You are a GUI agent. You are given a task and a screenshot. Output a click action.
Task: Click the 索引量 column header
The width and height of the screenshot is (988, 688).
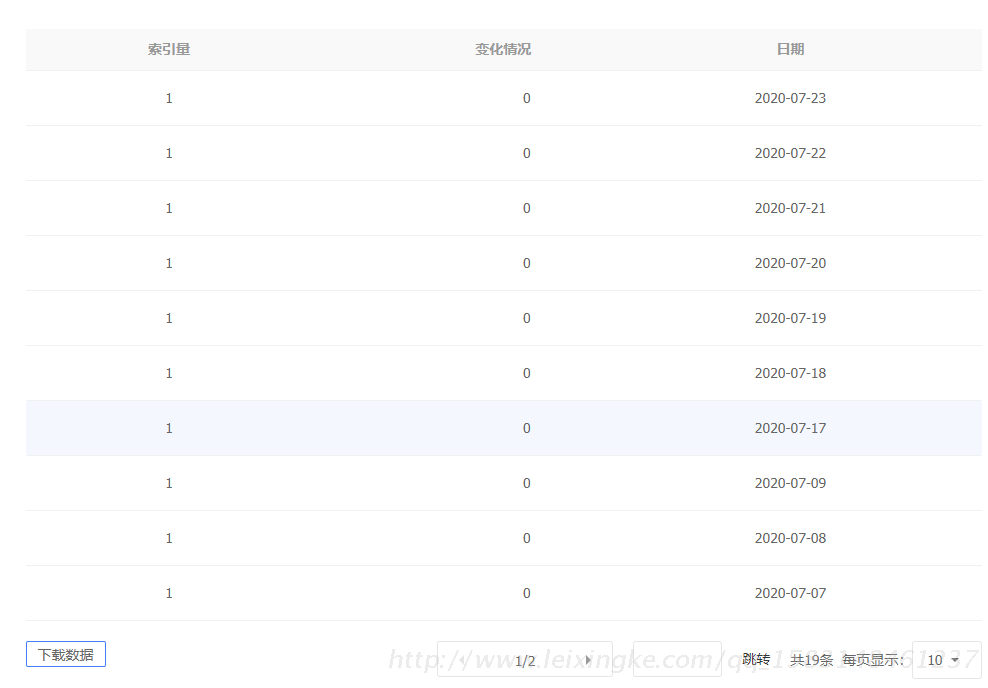tap(169, 49)
